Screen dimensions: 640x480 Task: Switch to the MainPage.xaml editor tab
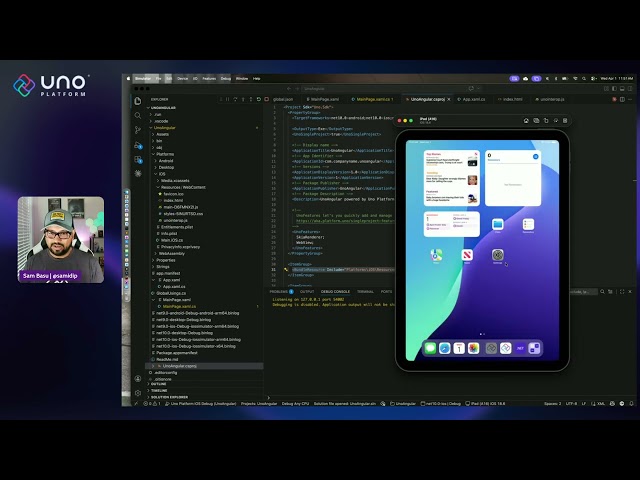pyautogui.click(x=324, y=99)
